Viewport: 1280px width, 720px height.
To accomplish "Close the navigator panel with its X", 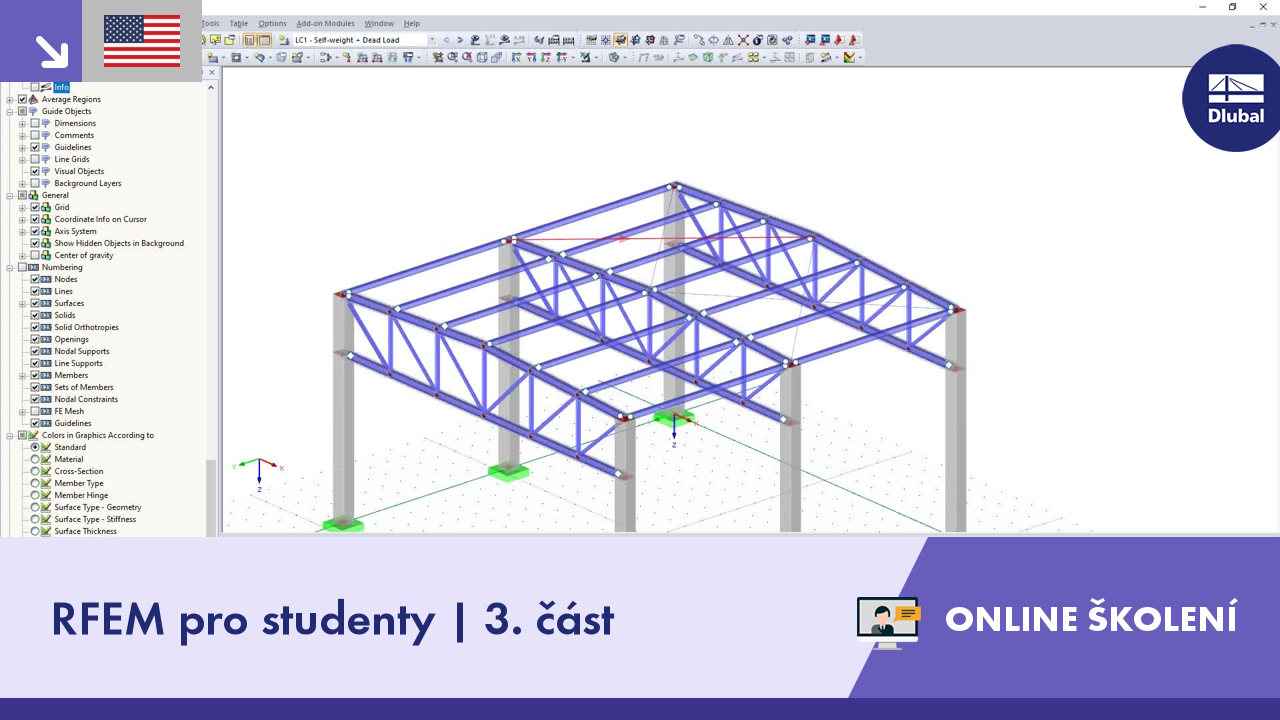I will tap(211, 73).
